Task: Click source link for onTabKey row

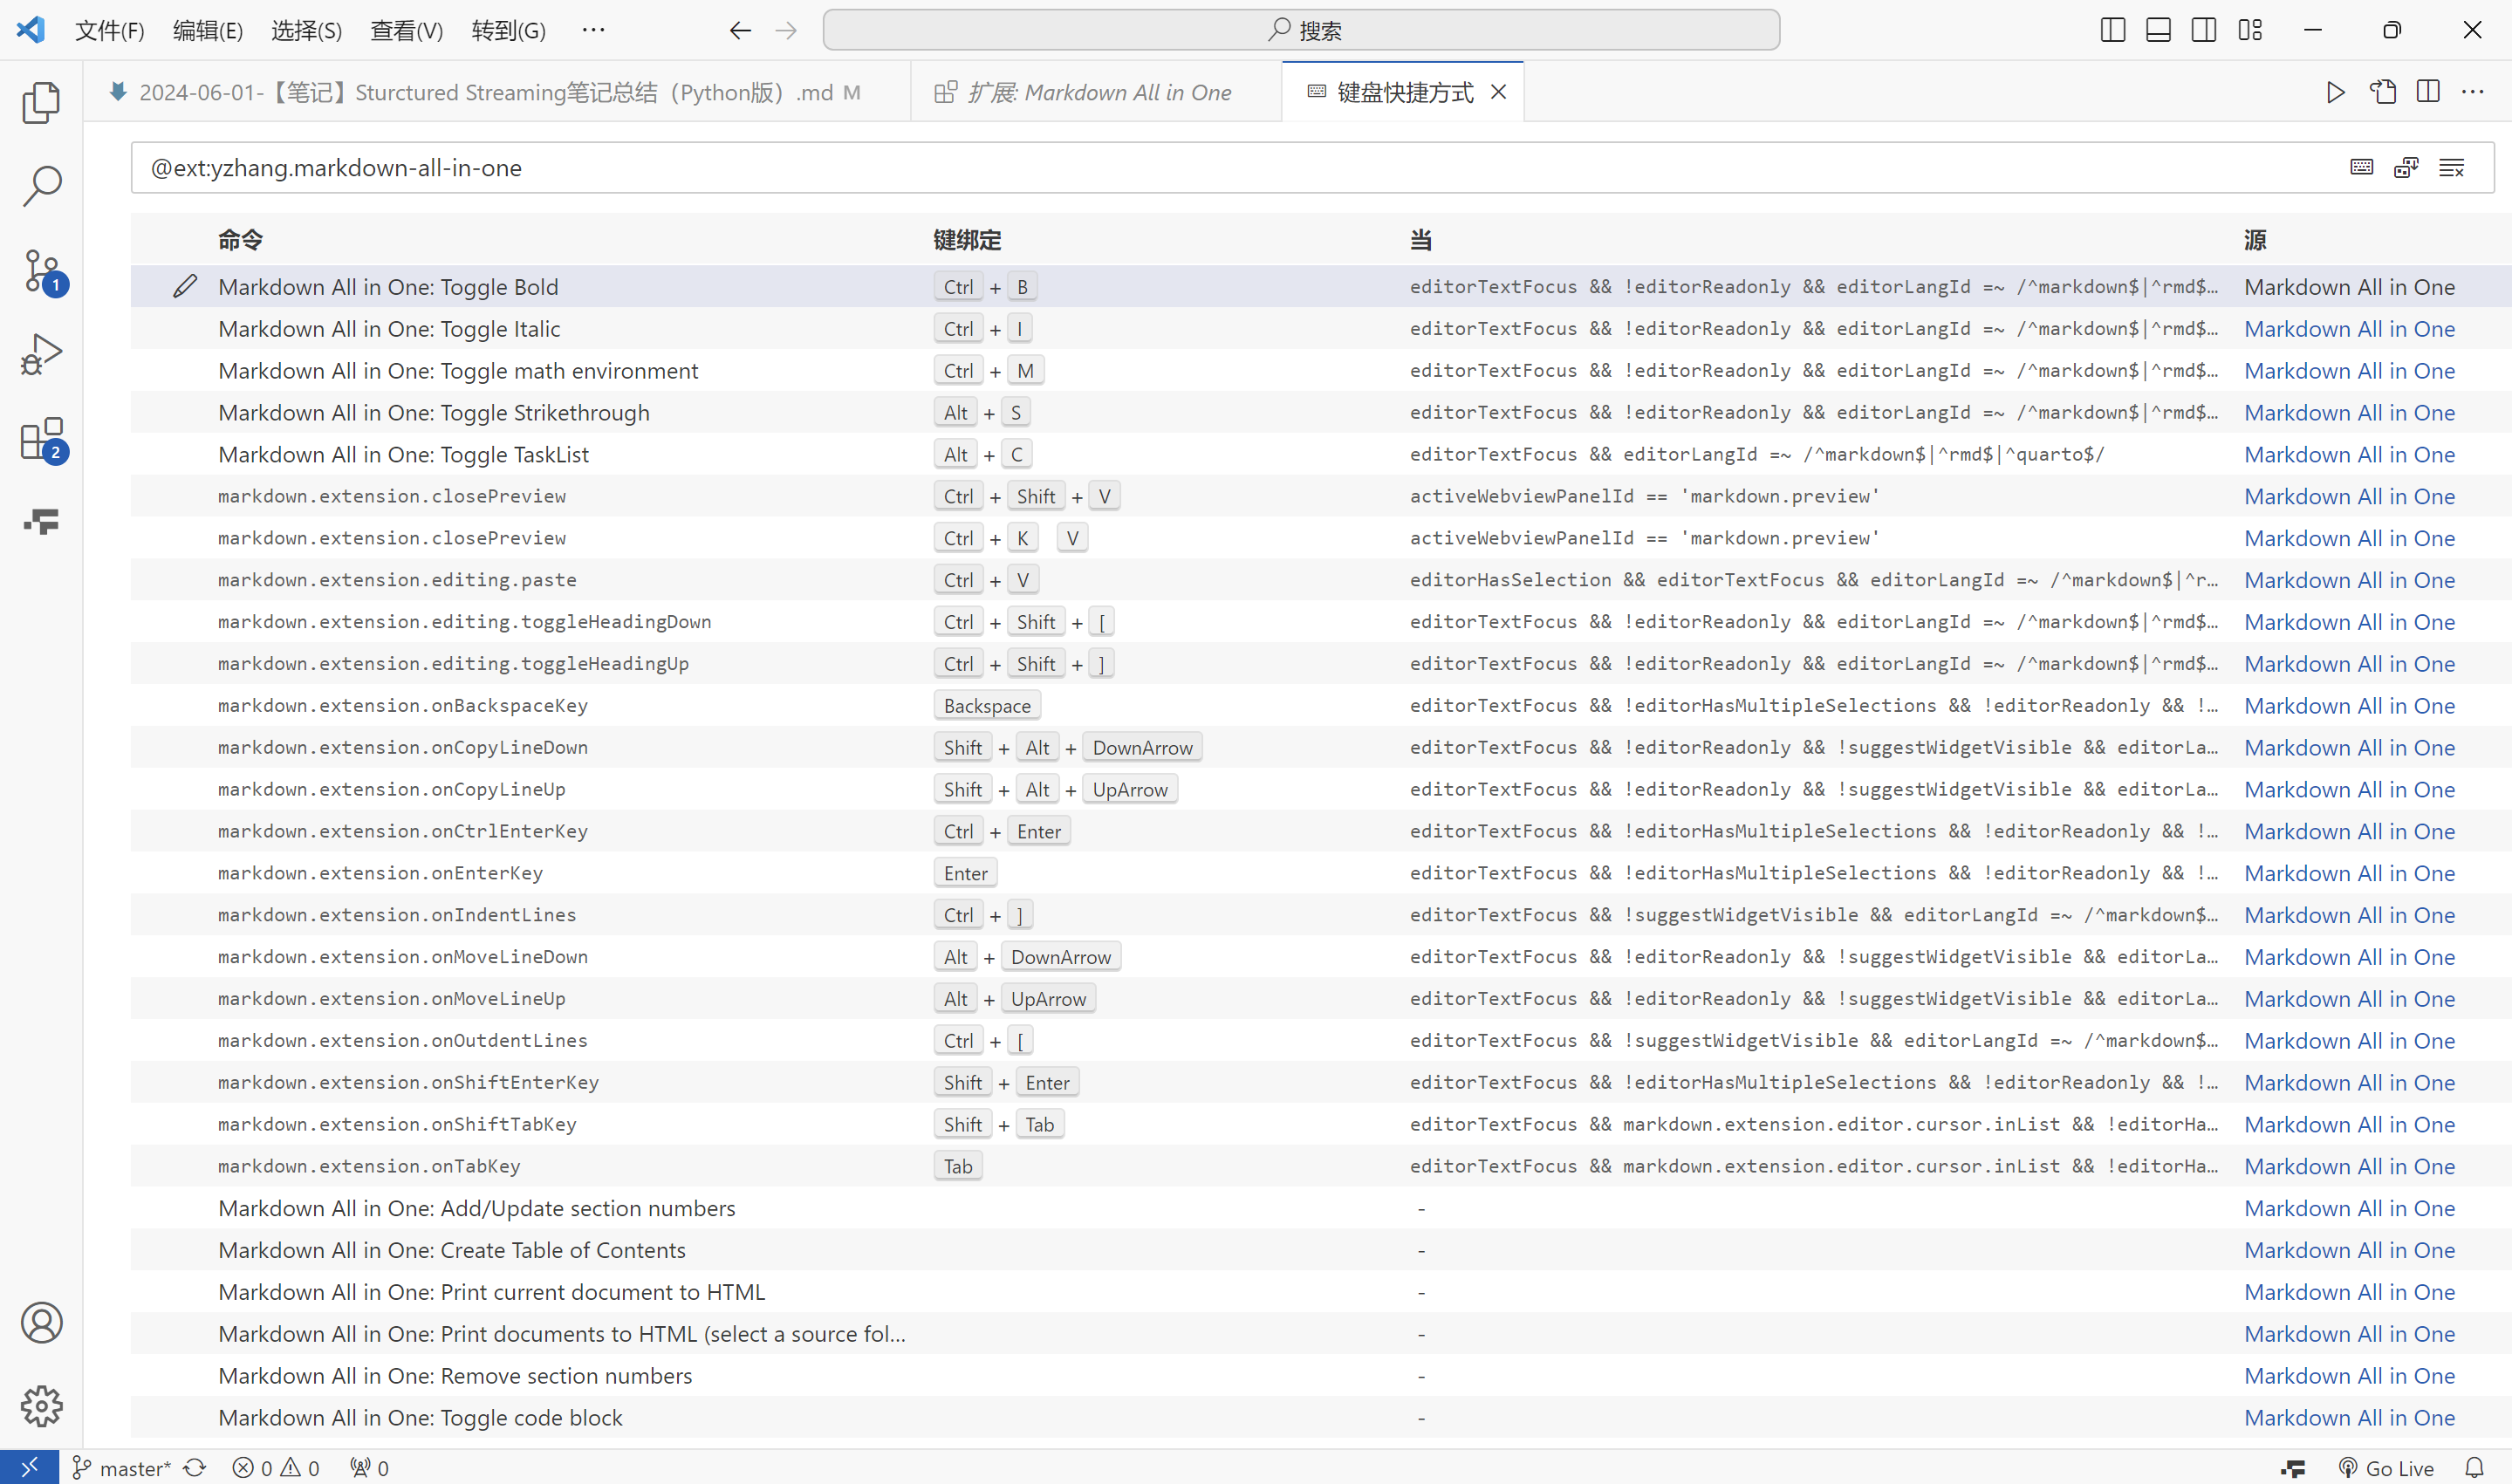Action: point(2349,1166)
